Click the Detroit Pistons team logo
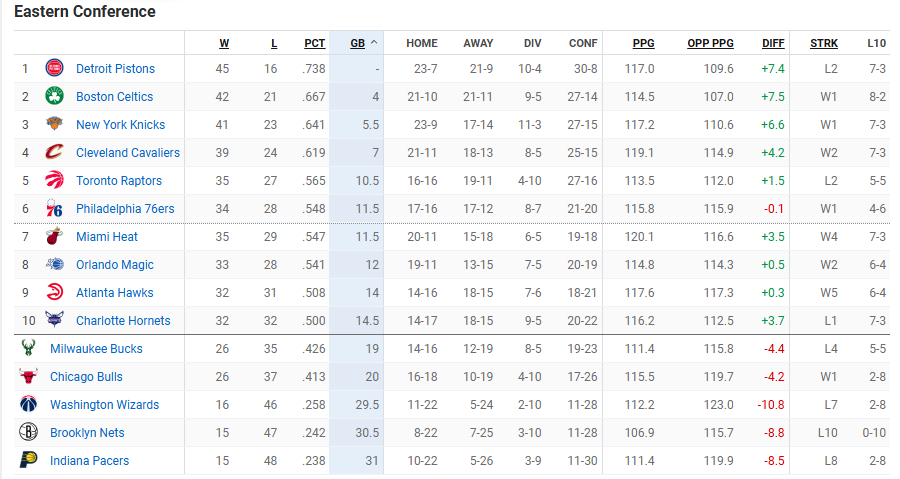The width and height of the screenshot is (900, 479). pos(55,68)
